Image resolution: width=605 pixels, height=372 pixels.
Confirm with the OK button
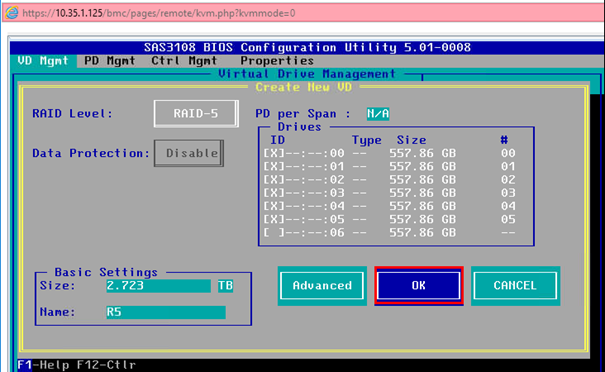(419, 286)
